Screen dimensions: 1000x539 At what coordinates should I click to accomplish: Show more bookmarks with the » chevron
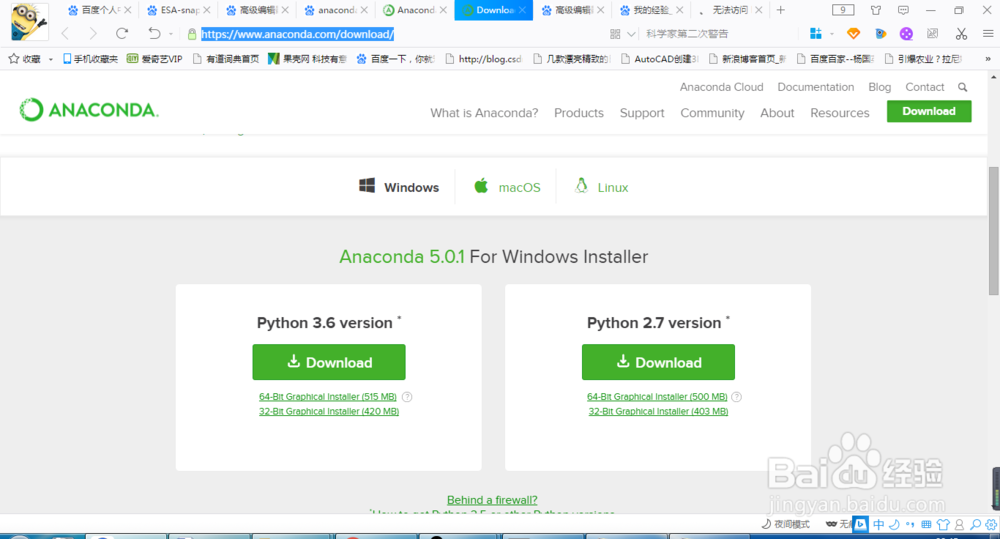[x=988, y=59]
